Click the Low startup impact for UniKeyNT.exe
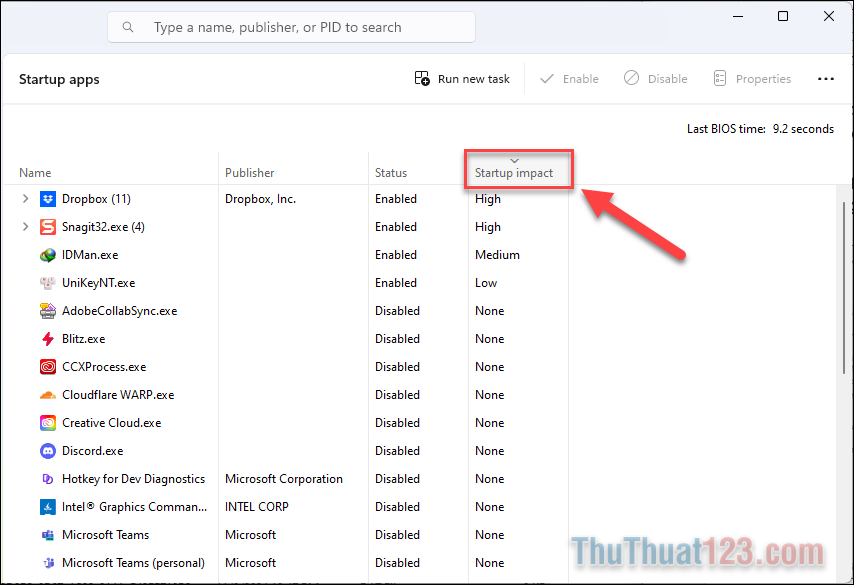 tap(486, 283)
